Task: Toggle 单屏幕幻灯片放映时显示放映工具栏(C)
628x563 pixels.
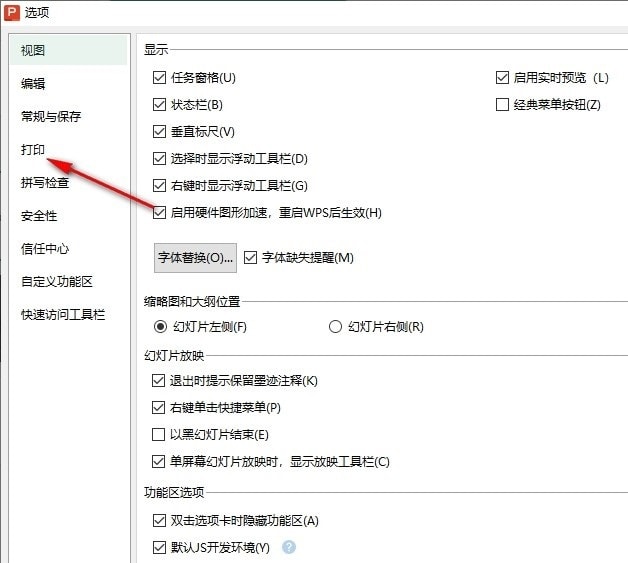Action: point(158,461)
